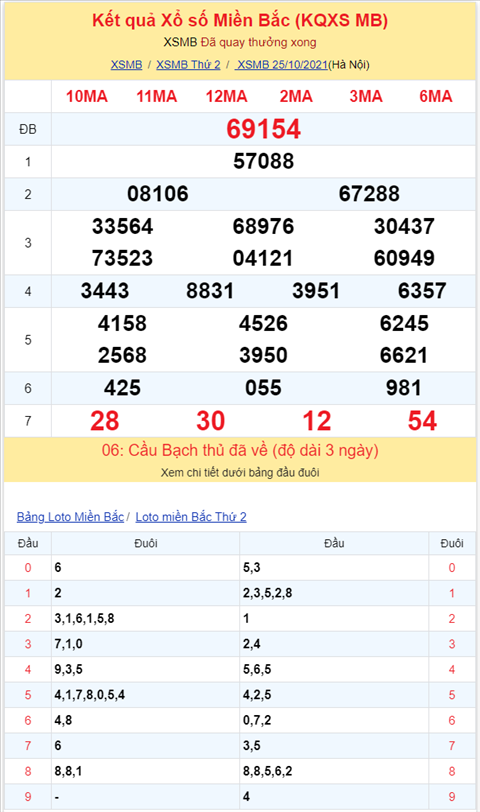The image size is (480, 812).
Task: Select third prize number 73523
Action: 122,258
